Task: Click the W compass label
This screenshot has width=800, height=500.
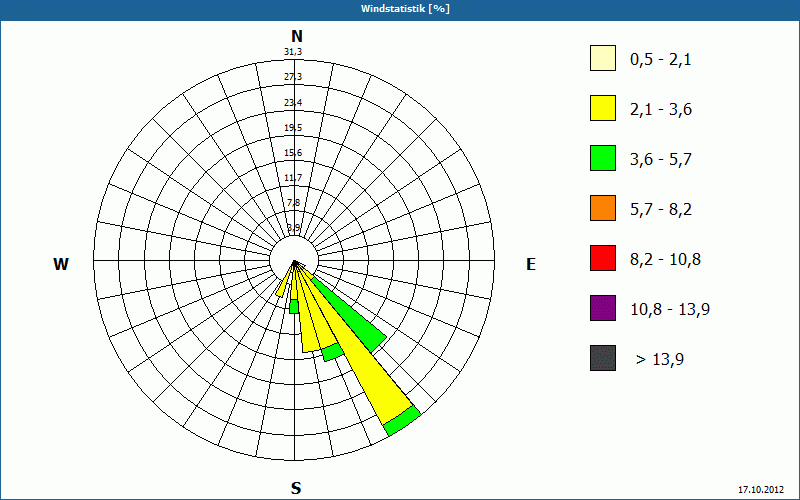Action: pos(61,264)
